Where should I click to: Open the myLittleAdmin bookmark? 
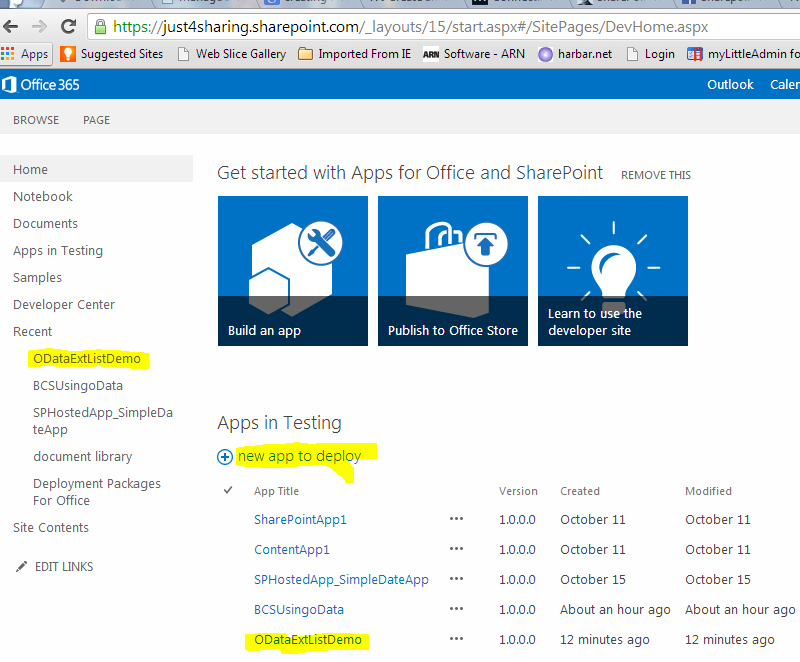(x=743, y=54)
